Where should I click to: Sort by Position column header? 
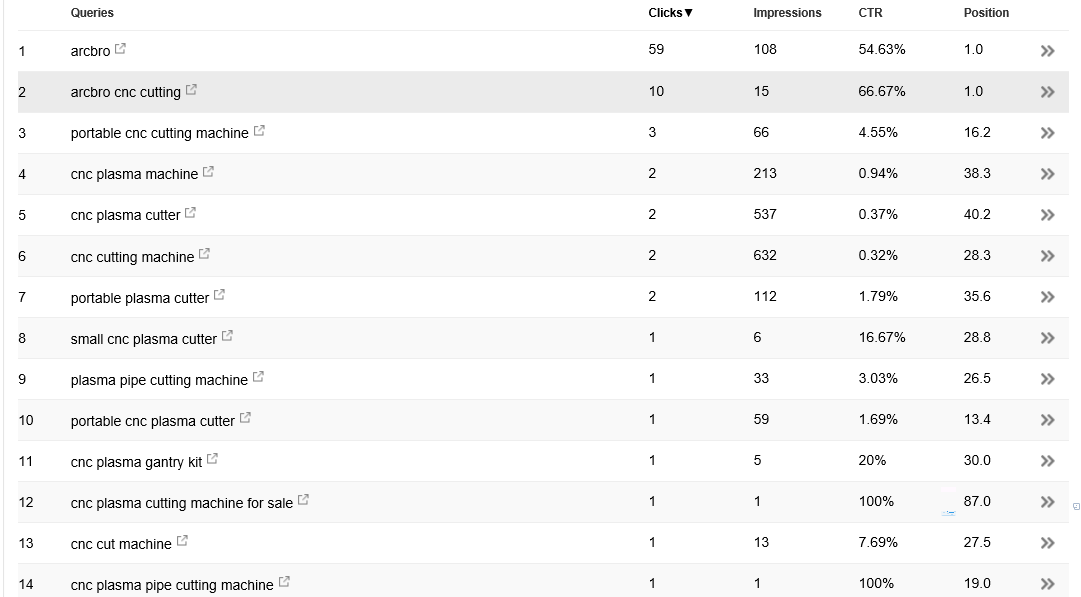(x=986, y=12)
